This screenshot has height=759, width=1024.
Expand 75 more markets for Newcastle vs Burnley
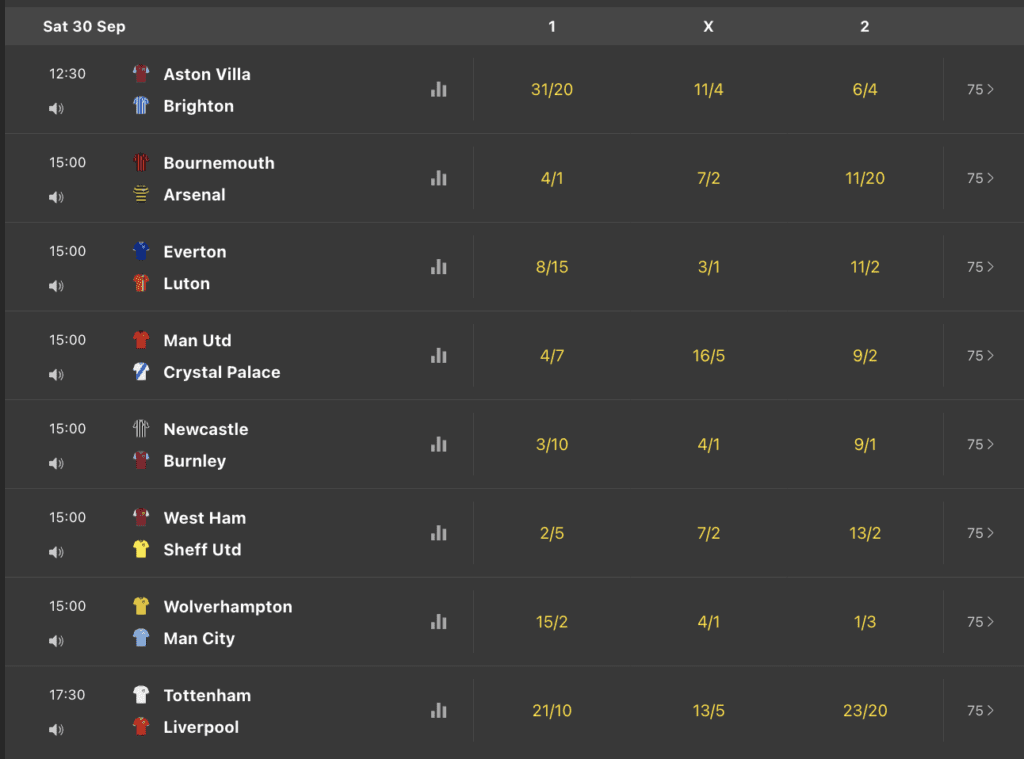(980, 444)
